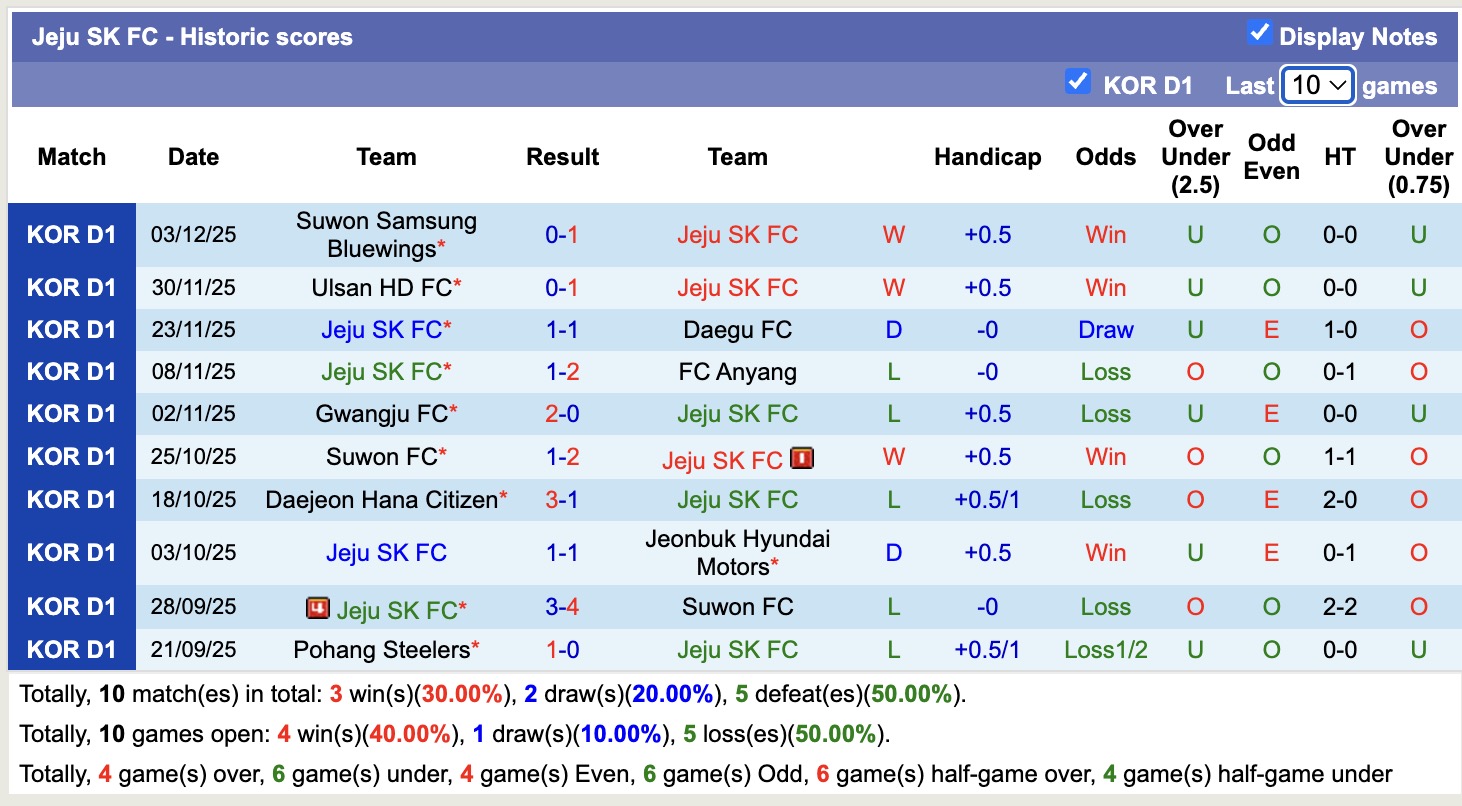Image resolution: width=1462 pixels, height=806 pixels.
Task: Click the 3-4 result score
Action: click(562, 607)
